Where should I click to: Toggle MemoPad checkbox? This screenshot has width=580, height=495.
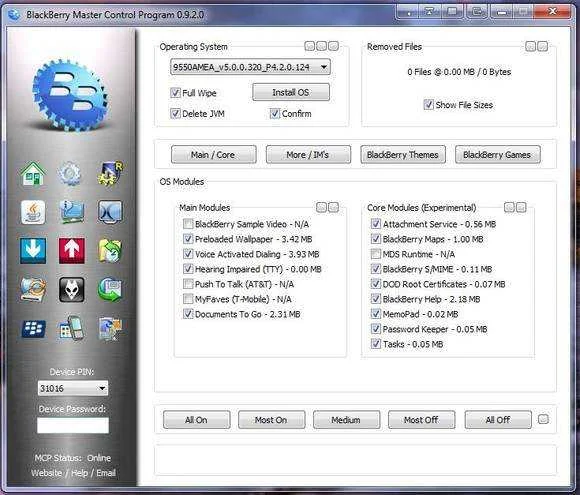(375, 314)
